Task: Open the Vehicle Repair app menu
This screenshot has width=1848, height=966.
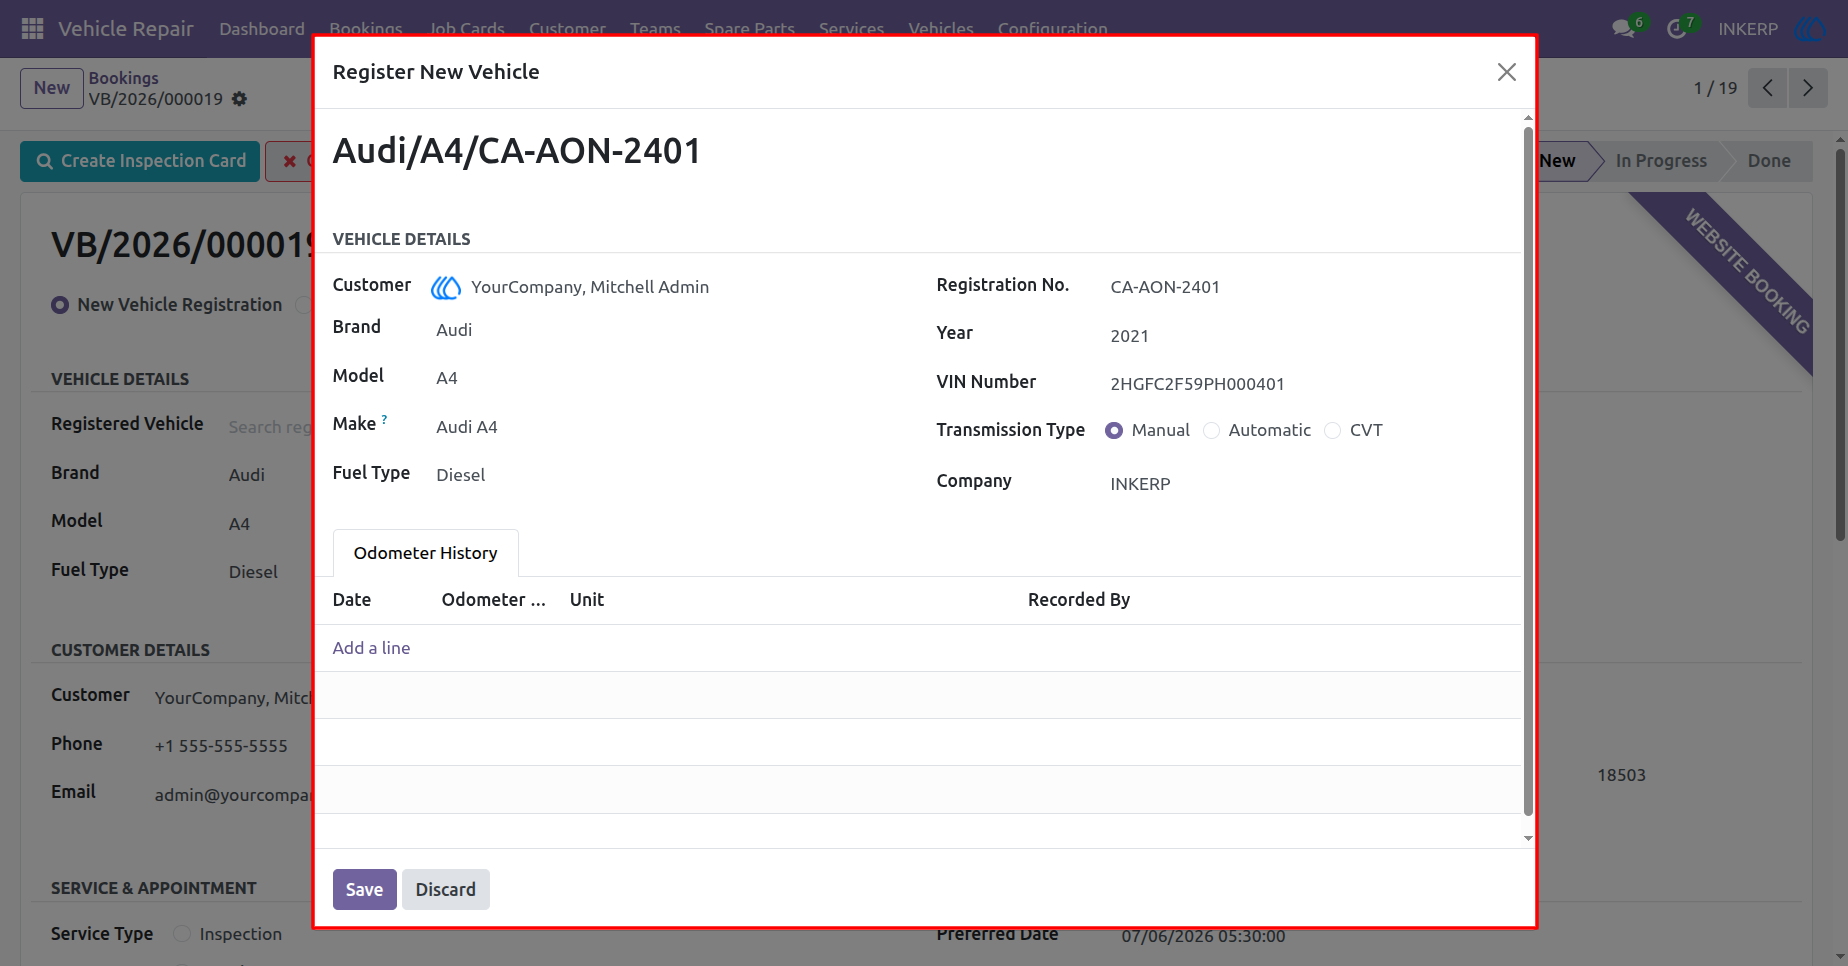Action: (x=126, y=29)
